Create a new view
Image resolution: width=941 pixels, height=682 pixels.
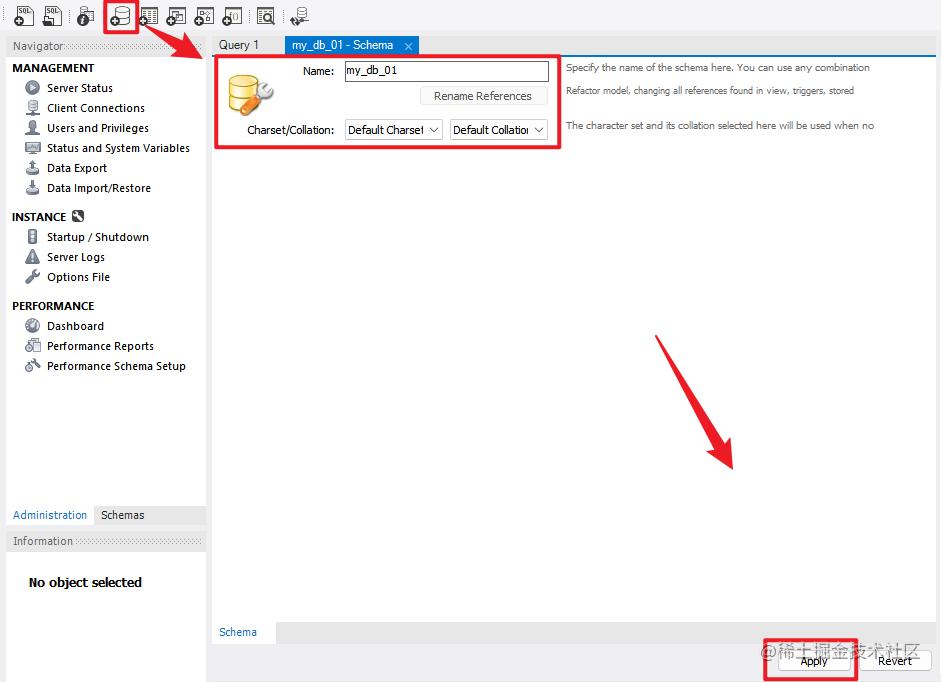coord(175,15)
